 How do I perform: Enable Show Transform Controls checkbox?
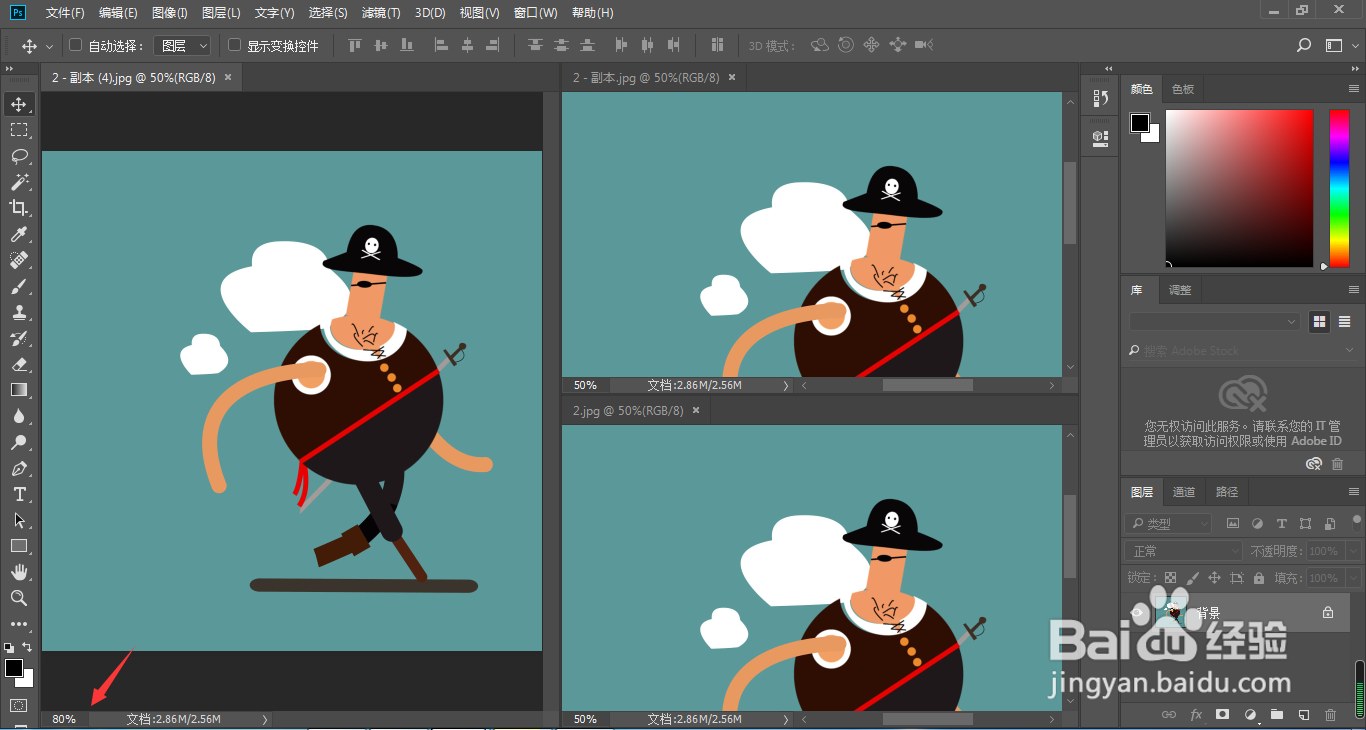[235, 45]
